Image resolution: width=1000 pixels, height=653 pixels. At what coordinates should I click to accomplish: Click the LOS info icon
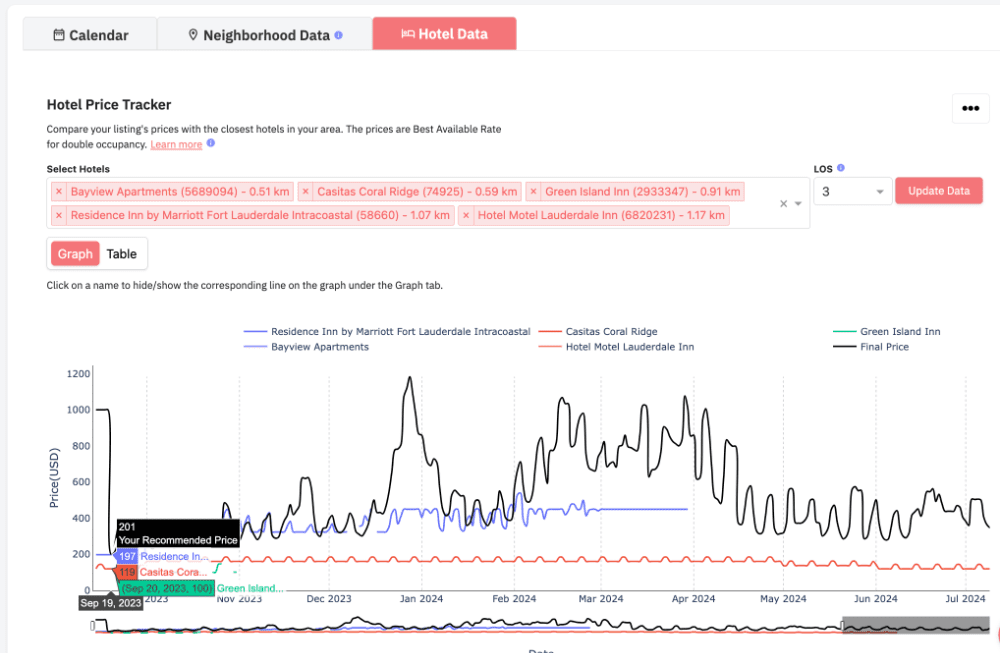(x=841, y=168)
